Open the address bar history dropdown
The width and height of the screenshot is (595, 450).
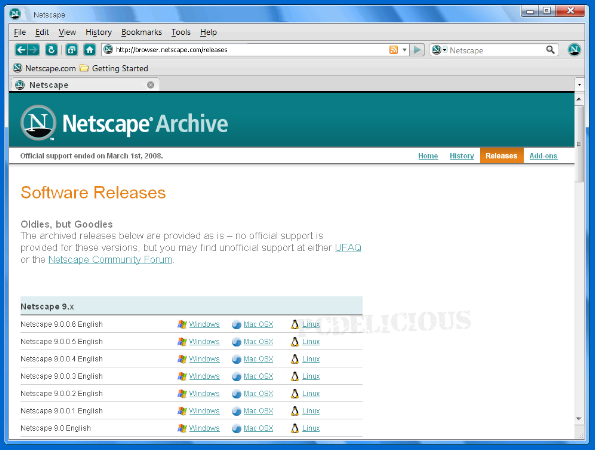pyautogui.click(x=405, y=50)
